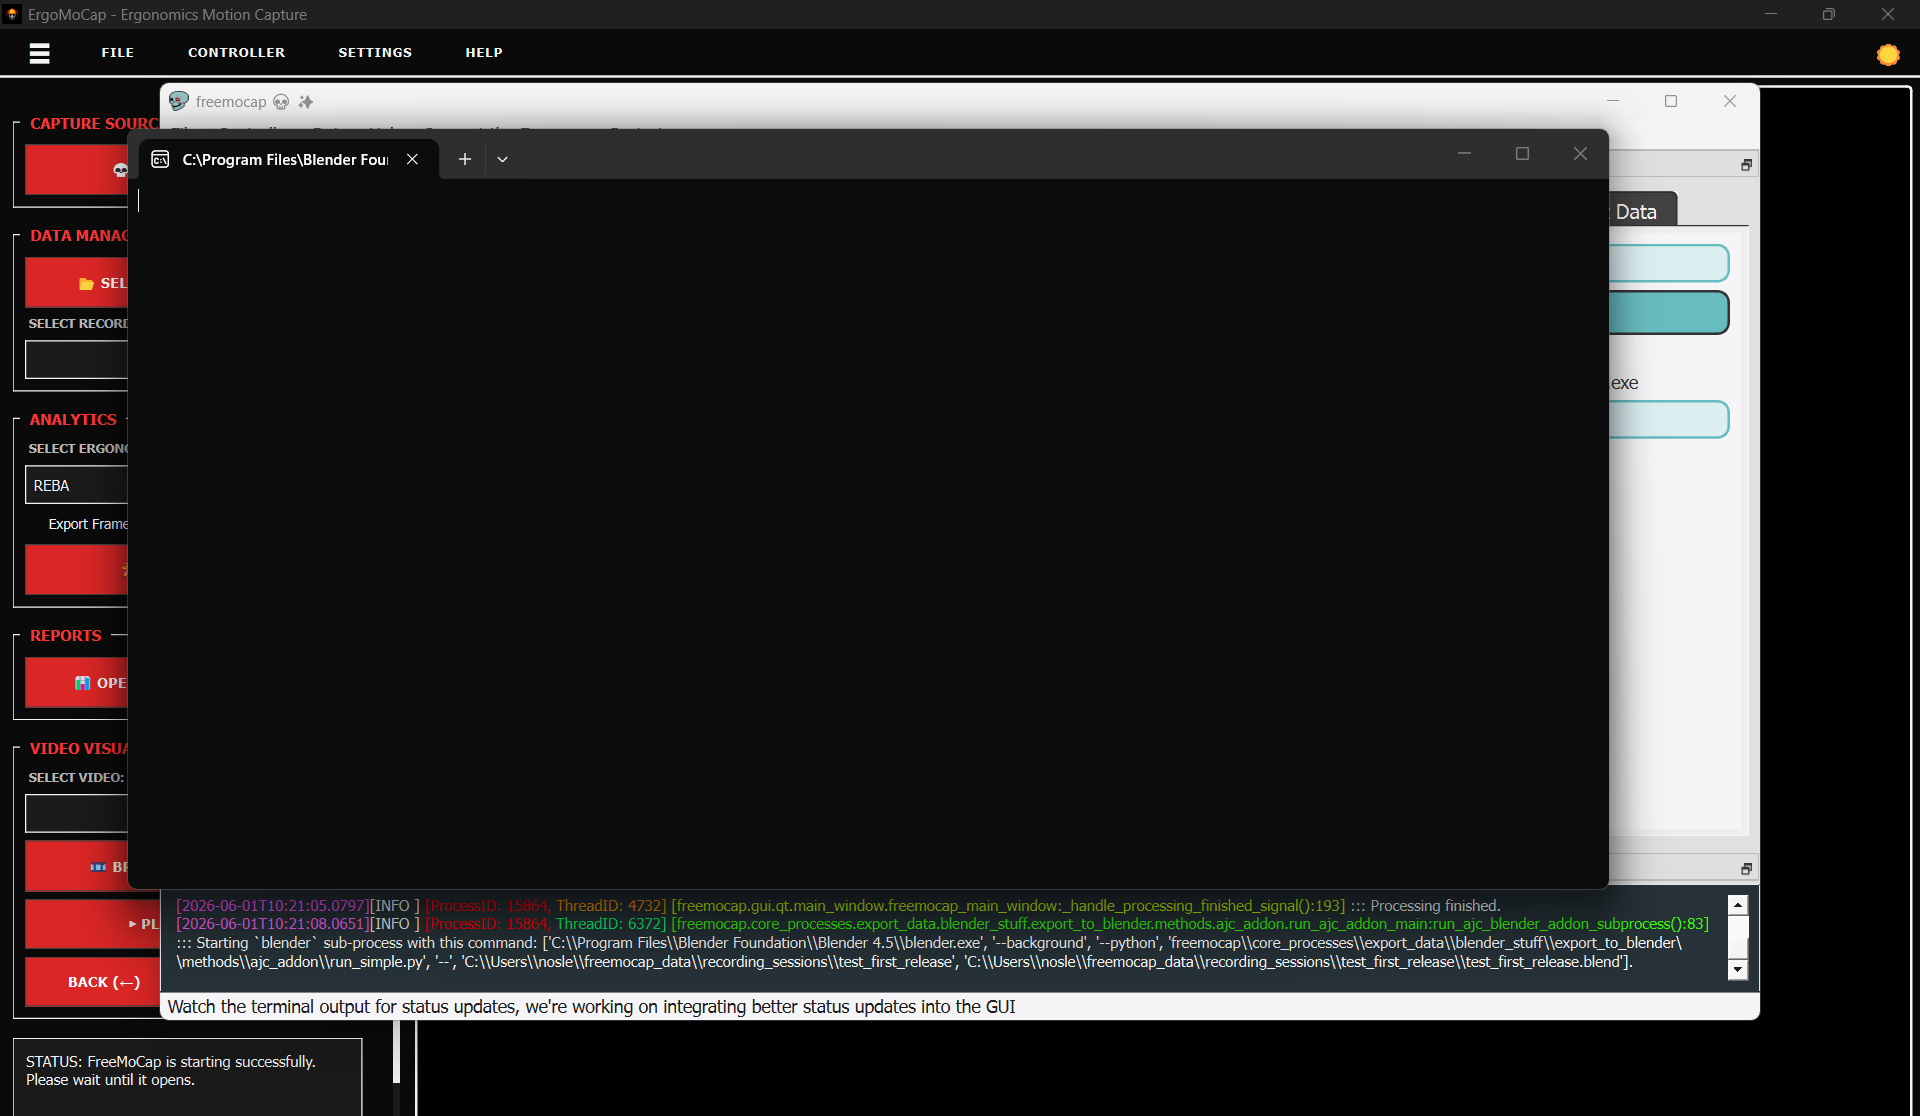This screenshot has height=1116, width=1920.
Task: Click the select video input field
Action: 77,813
